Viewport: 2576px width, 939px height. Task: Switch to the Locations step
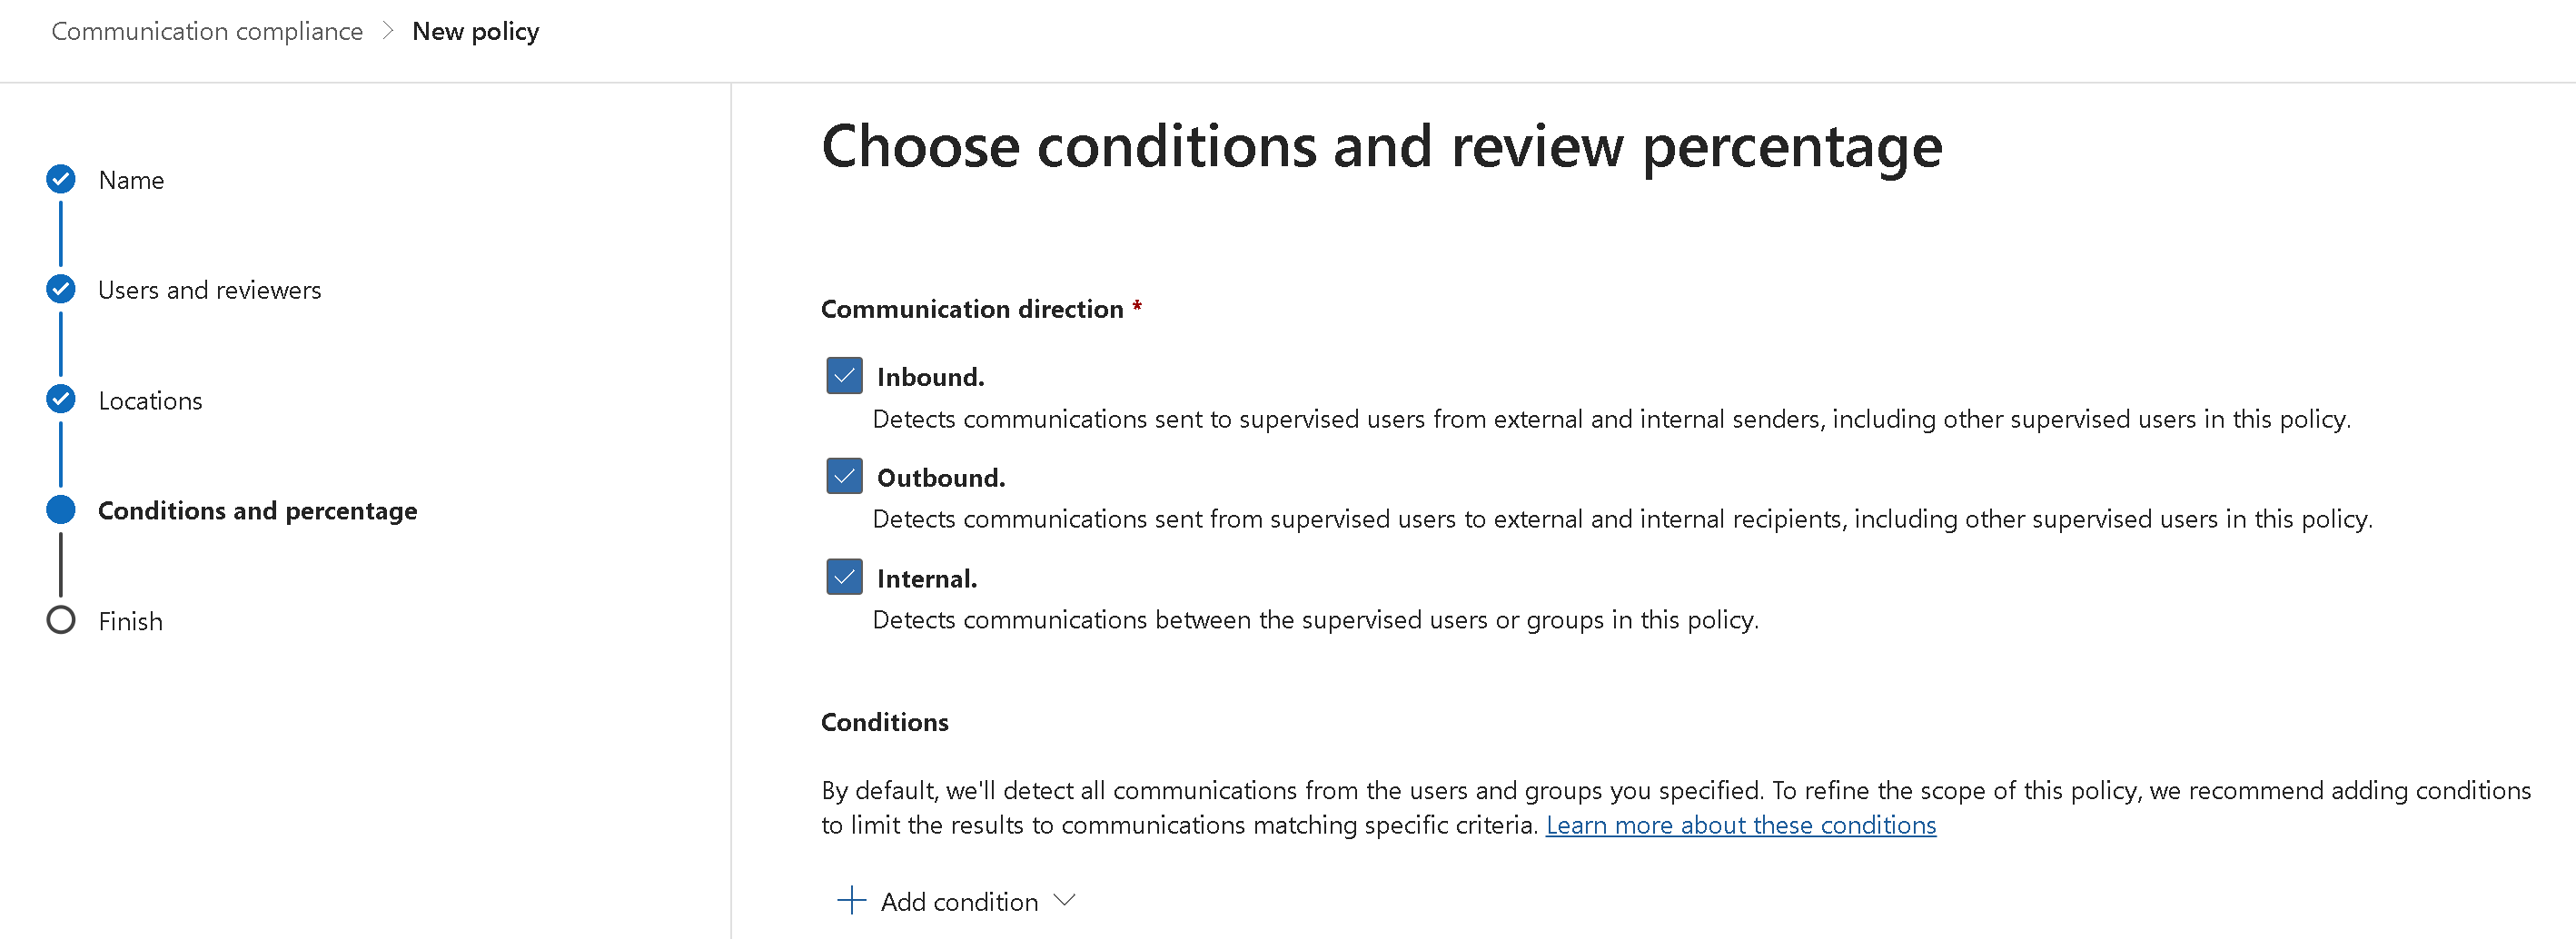(150, 401)
